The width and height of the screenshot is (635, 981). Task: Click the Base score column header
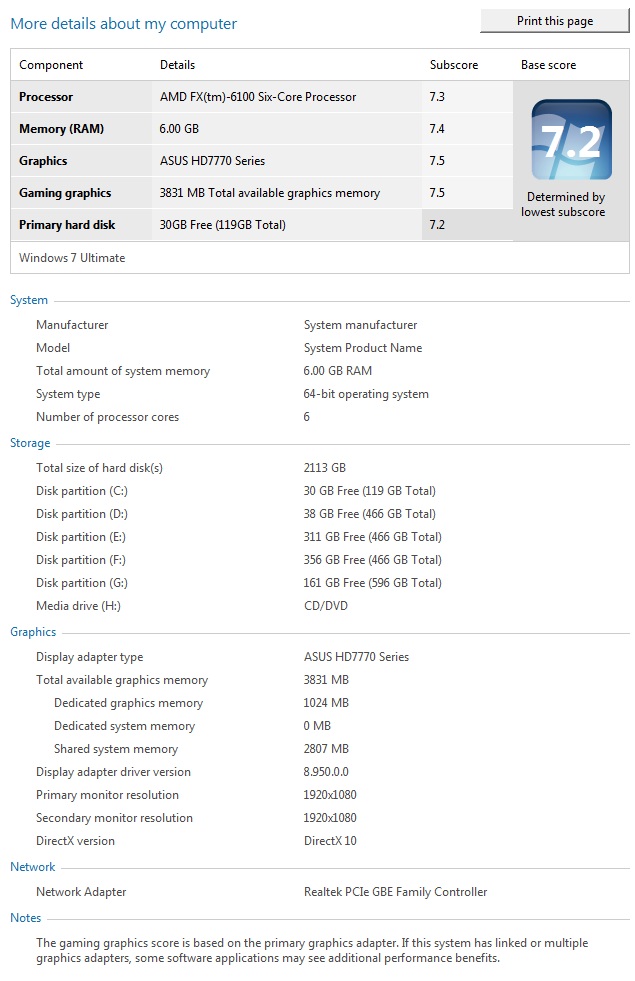548,65
